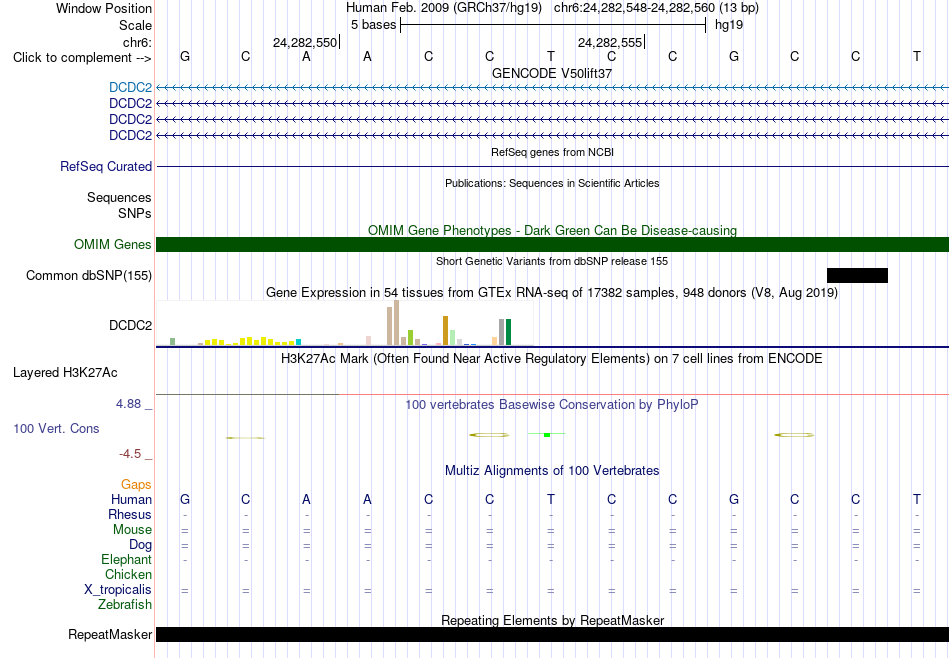Click the hg19 label beside scale bar
Image resolution: width=950 pixels, height=658 pixels.
coord(729,25)
